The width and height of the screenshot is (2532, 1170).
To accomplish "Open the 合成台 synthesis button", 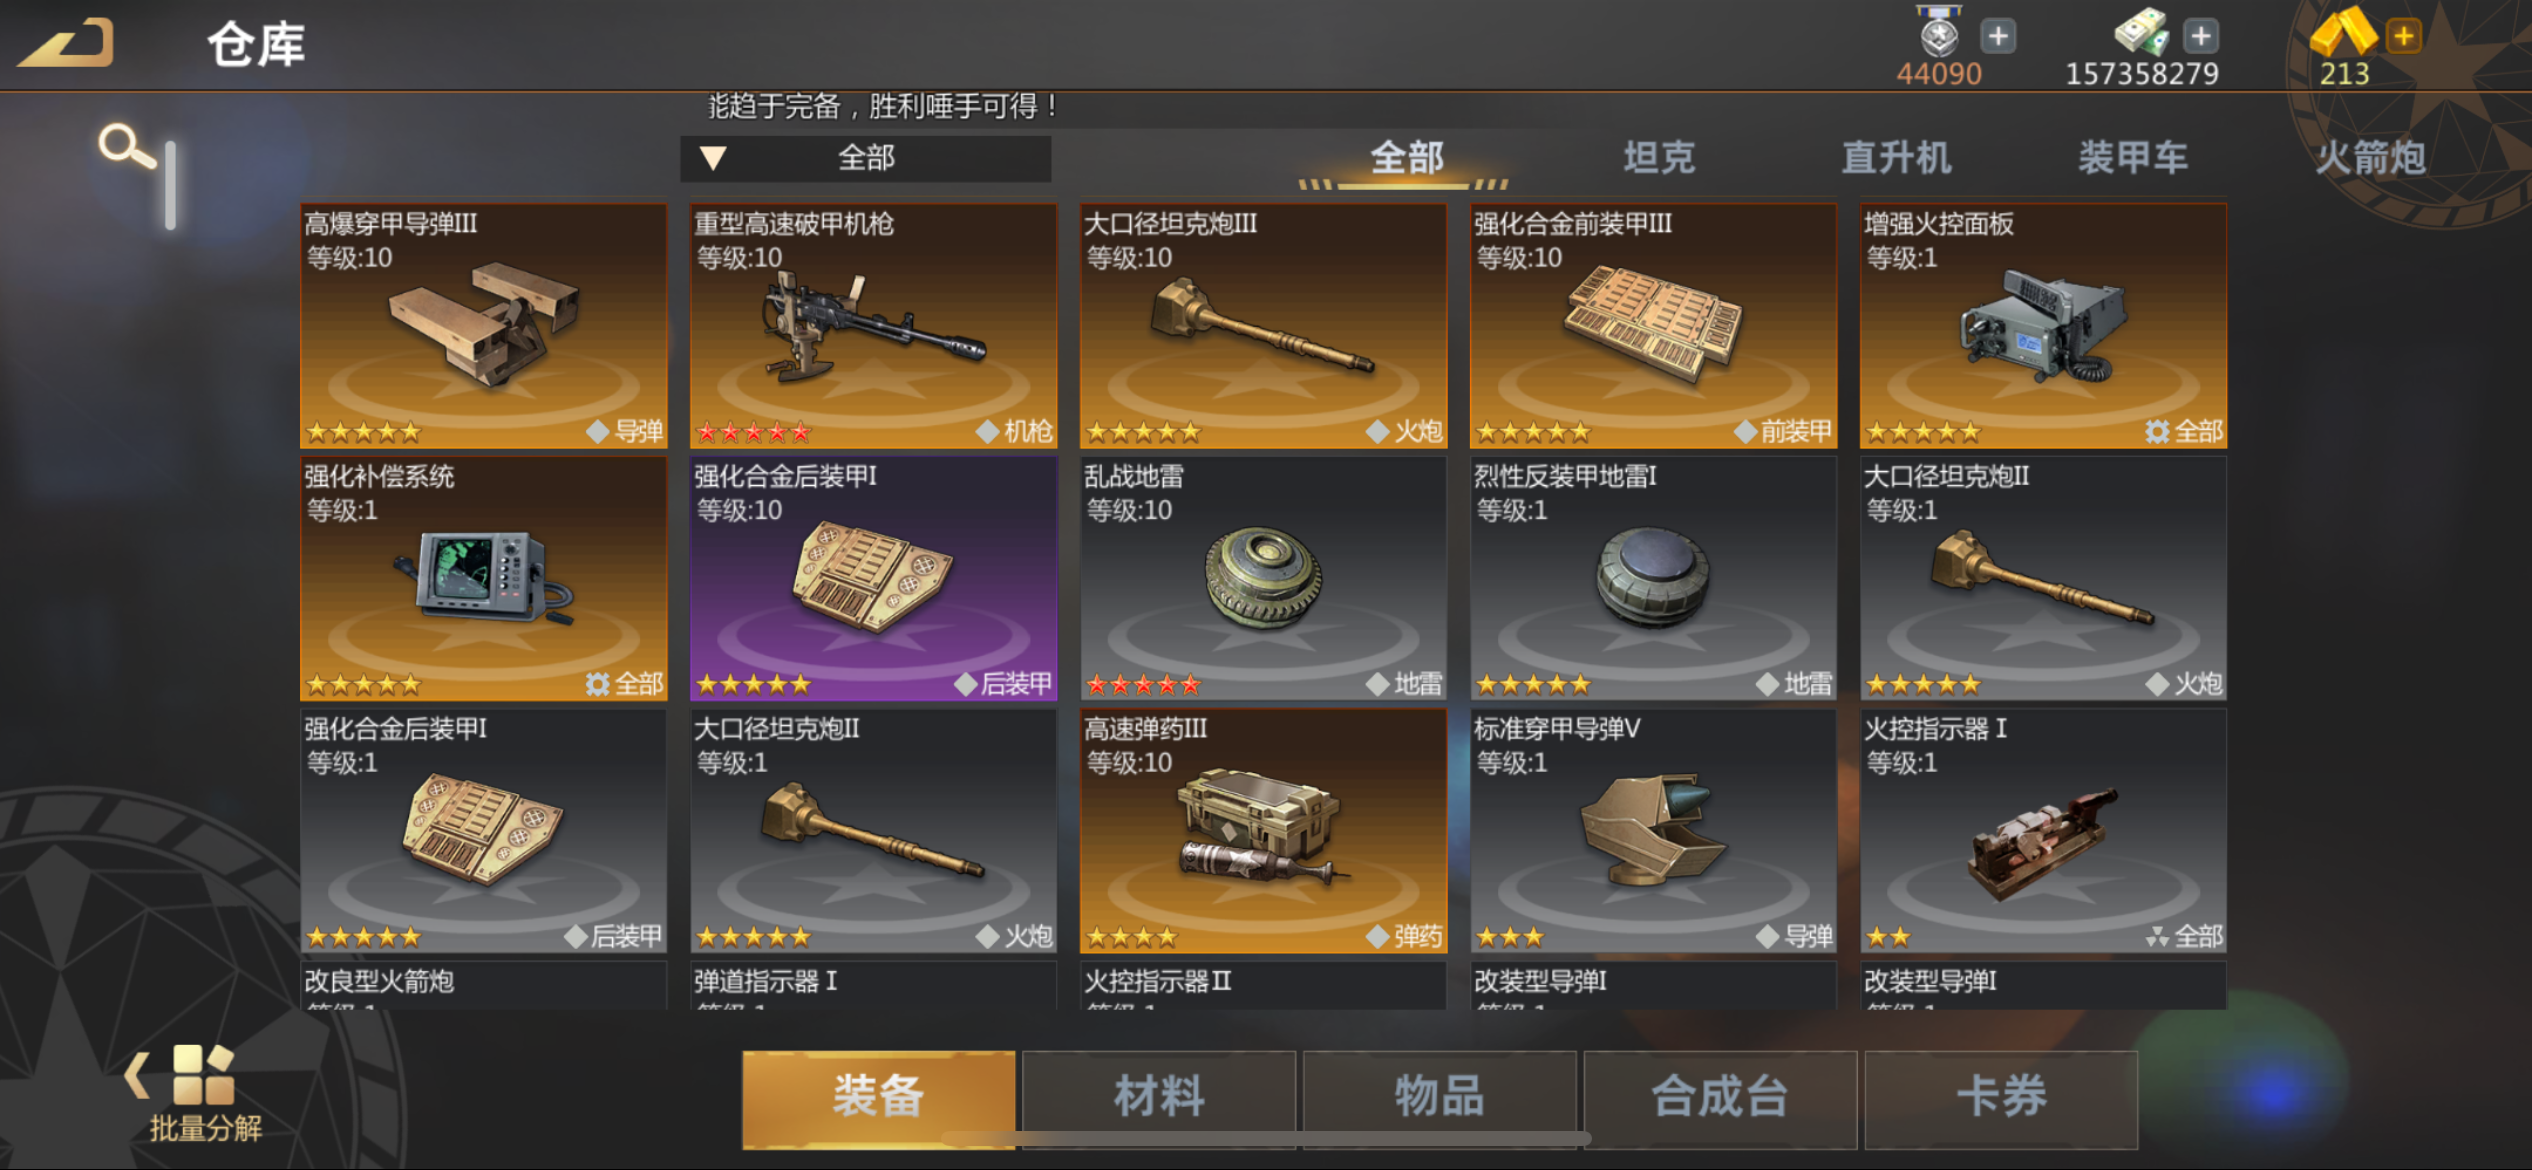I will point(1720,1096).
